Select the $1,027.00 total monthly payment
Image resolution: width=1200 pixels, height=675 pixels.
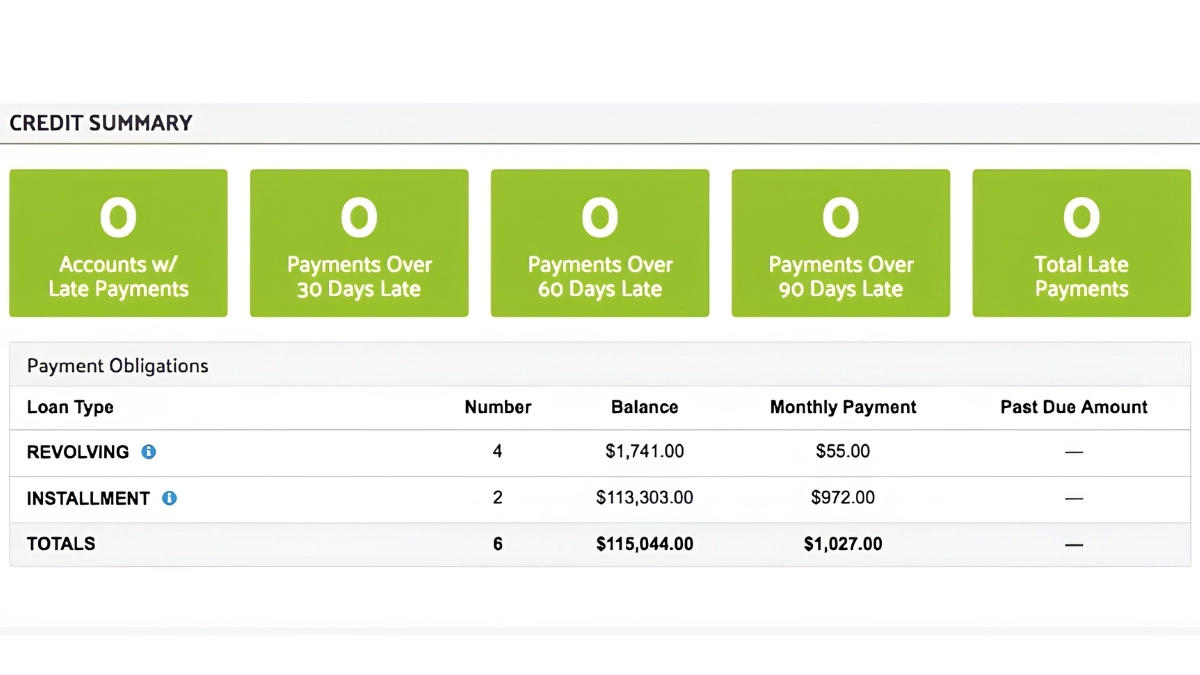click(x=843, y=544)
